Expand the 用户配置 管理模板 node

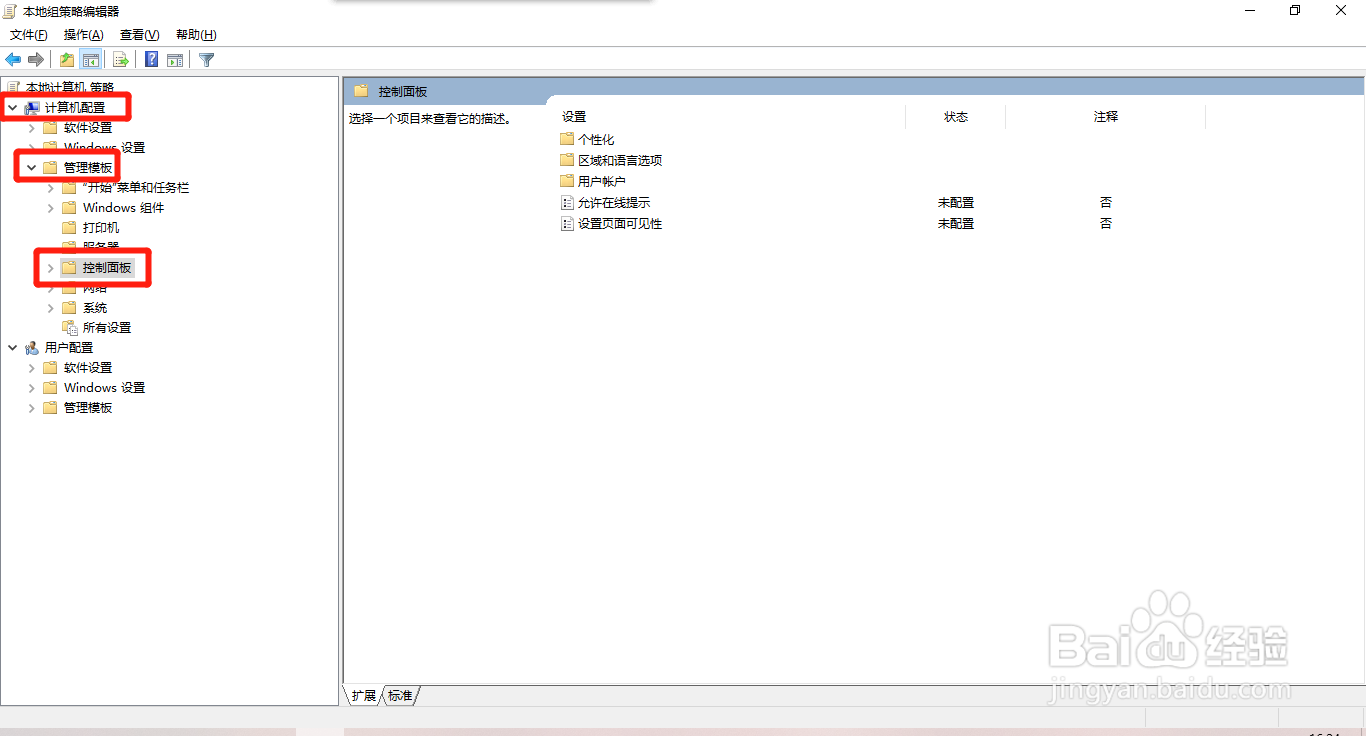[x=31, y=407]
